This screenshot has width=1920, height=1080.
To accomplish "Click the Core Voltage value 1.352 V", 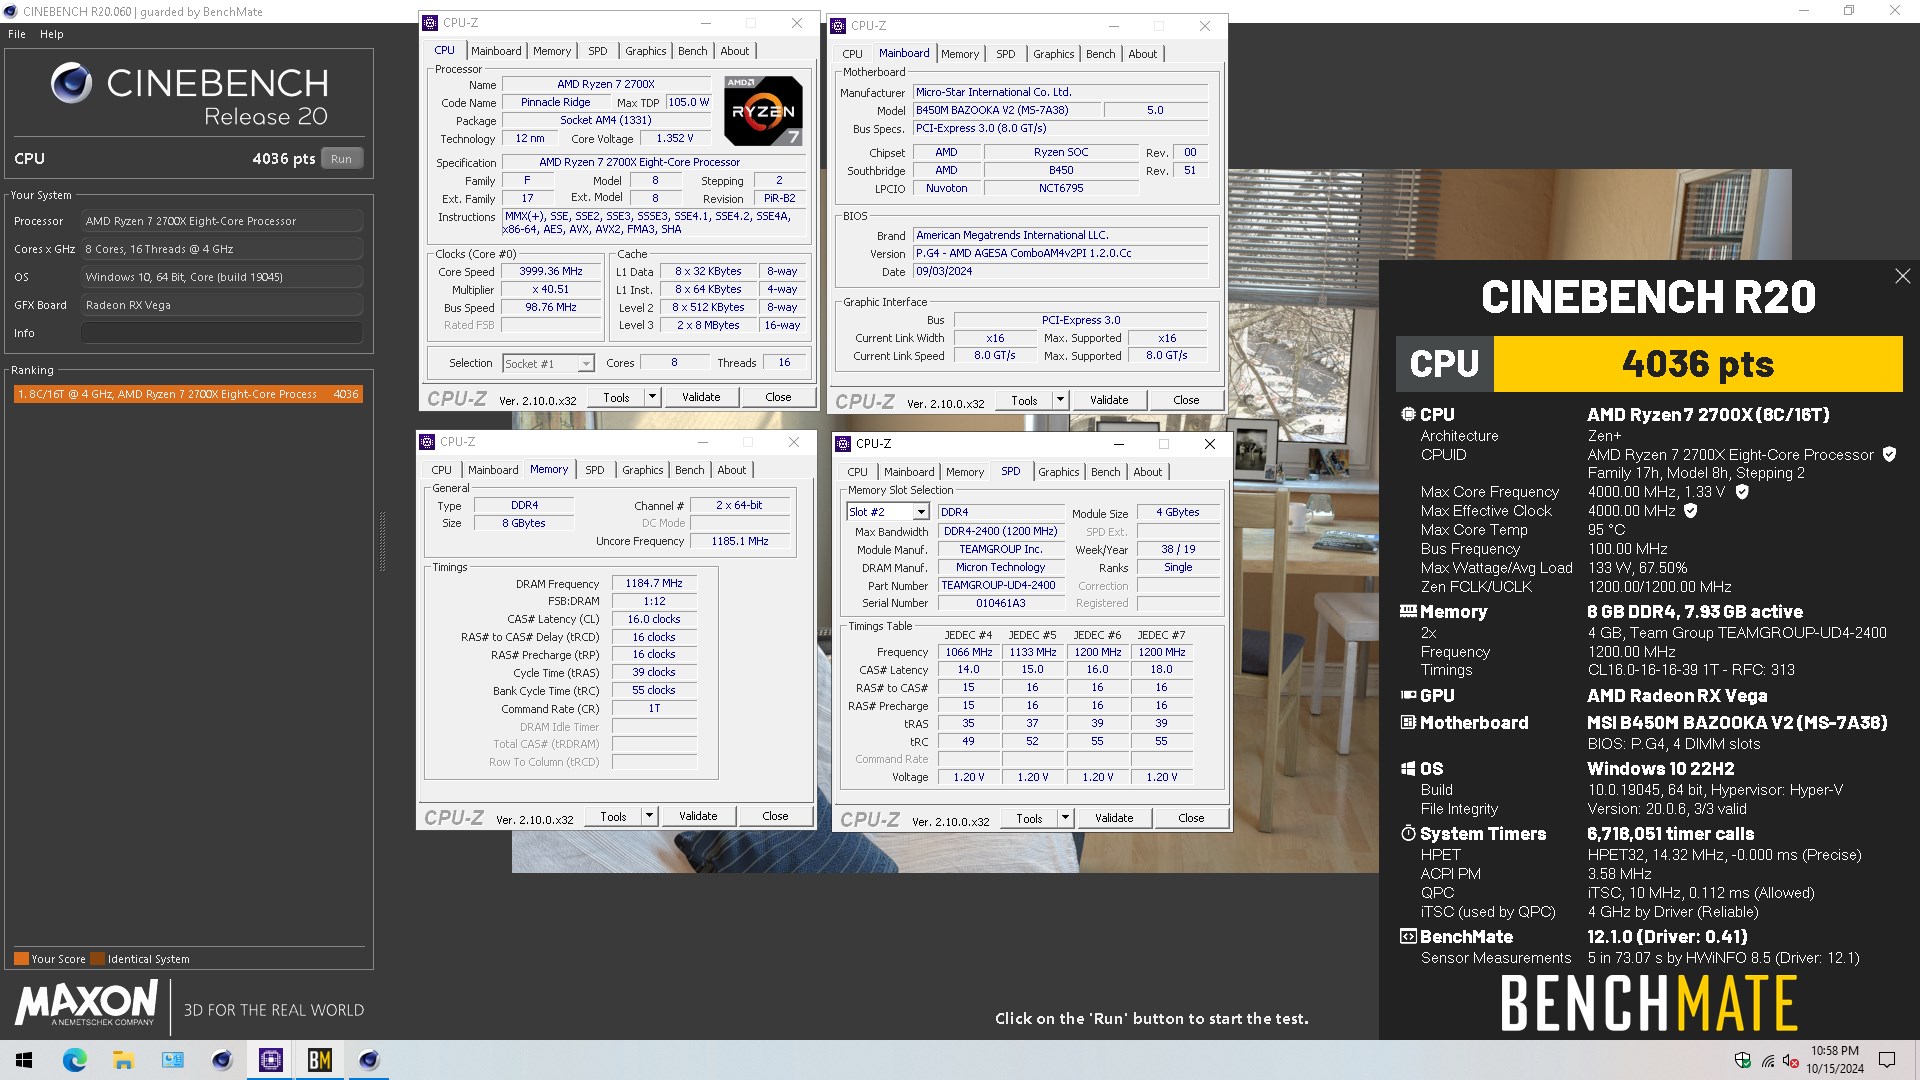I will 676,138.
